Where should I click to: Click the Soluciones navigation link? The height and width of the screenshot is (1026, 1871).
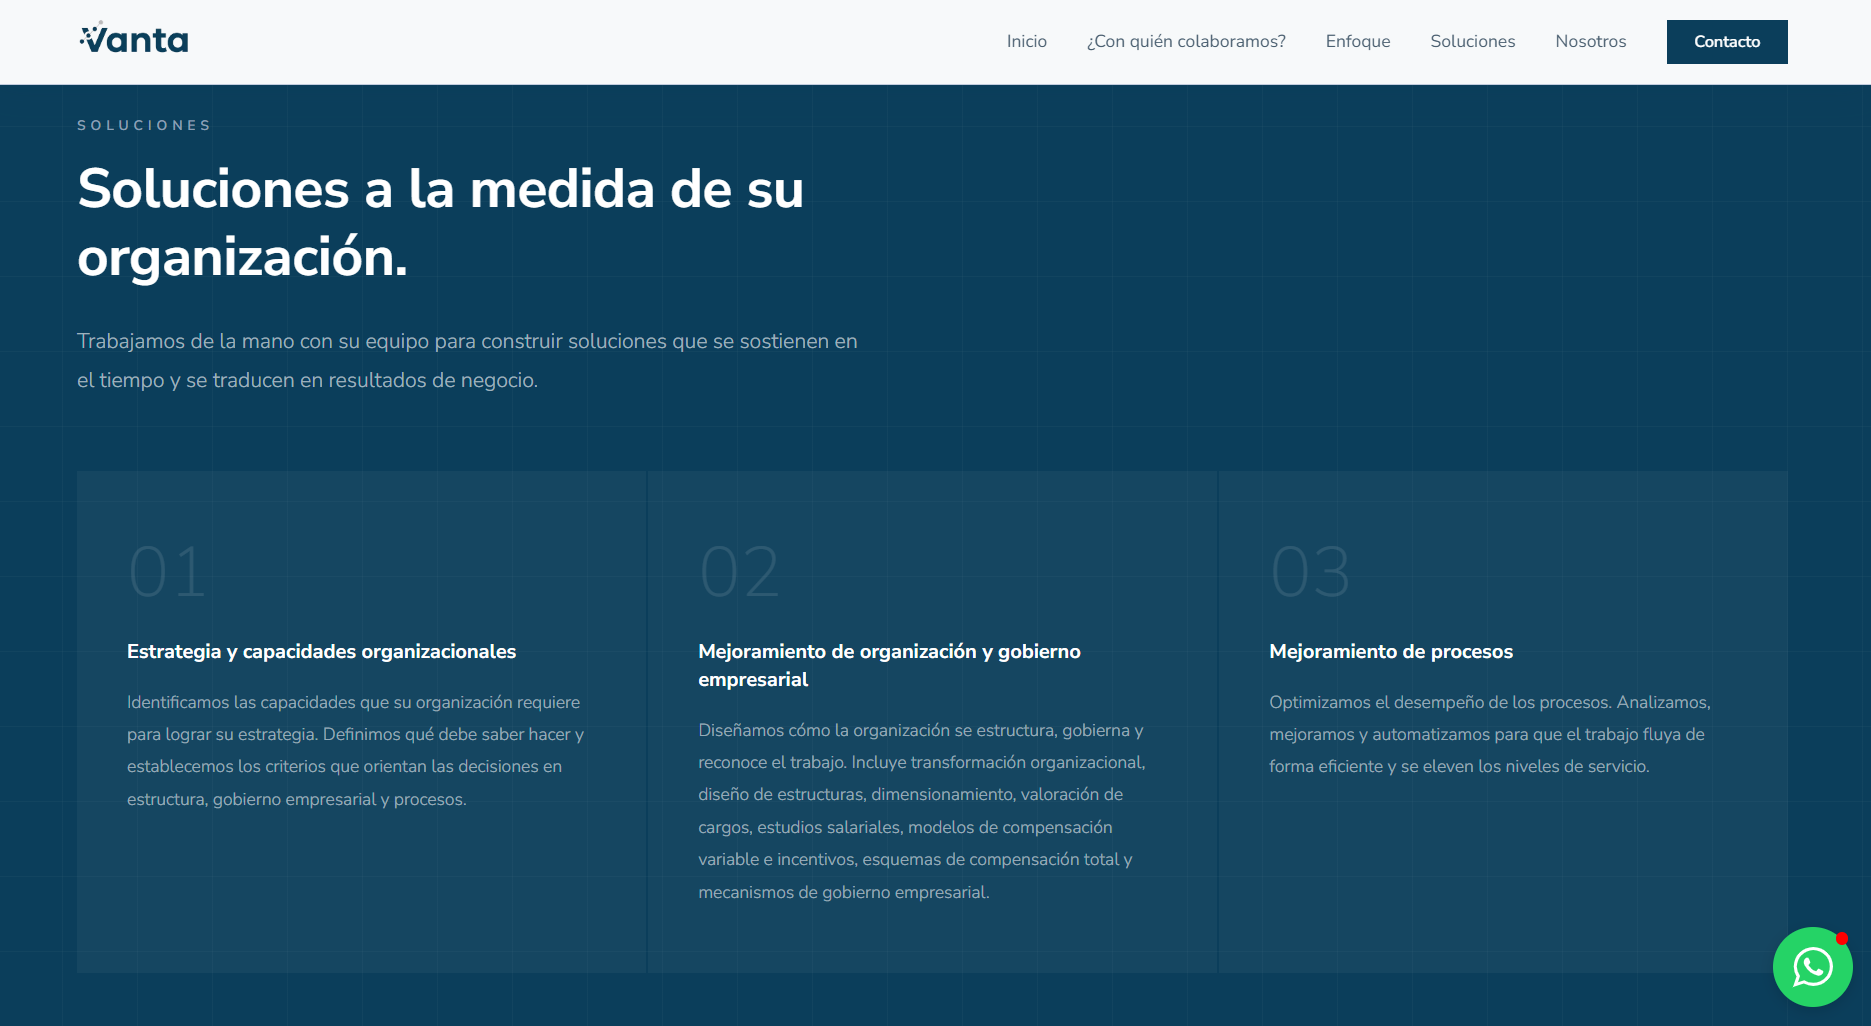pyautogui.click(x=1472, y=42)
